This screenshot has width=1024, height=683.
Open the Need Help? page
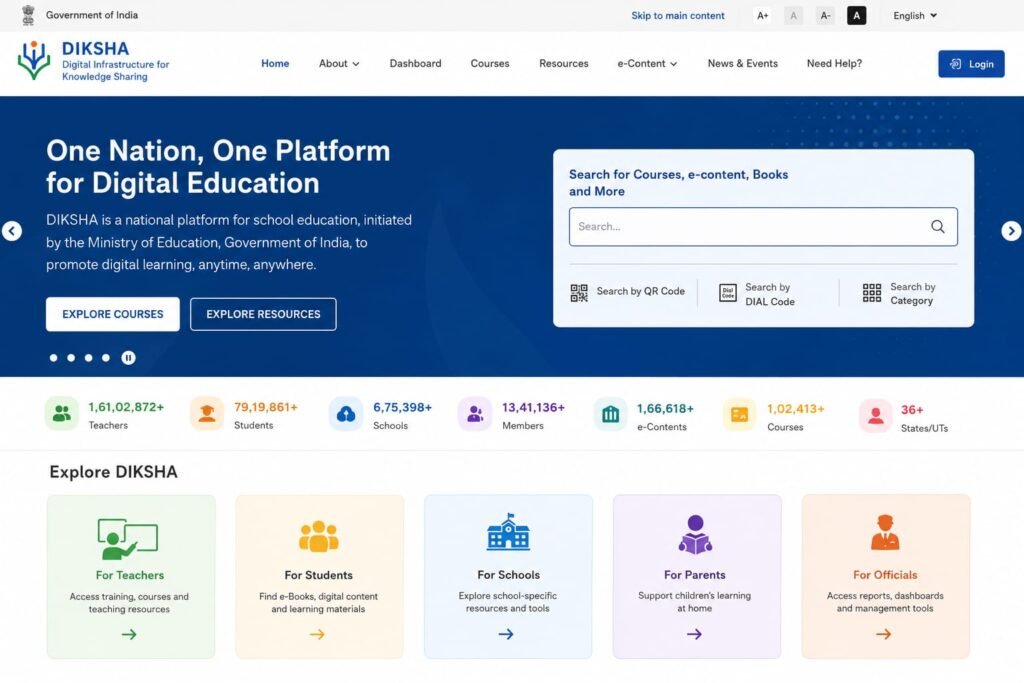834,63
